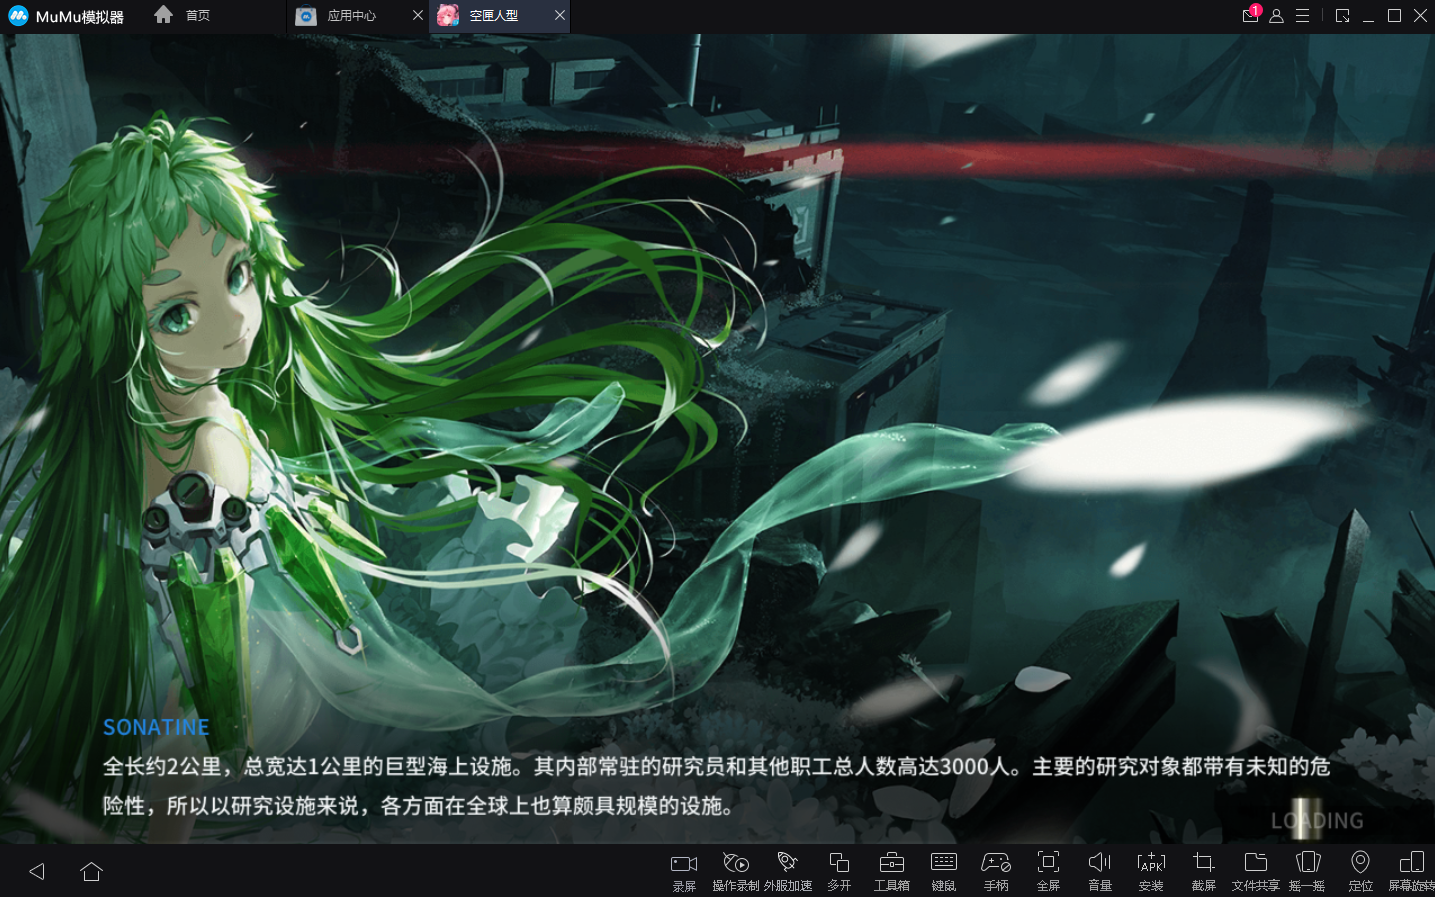
Task: Open the hamburger menu in title bar
Action: point(1302,16)
